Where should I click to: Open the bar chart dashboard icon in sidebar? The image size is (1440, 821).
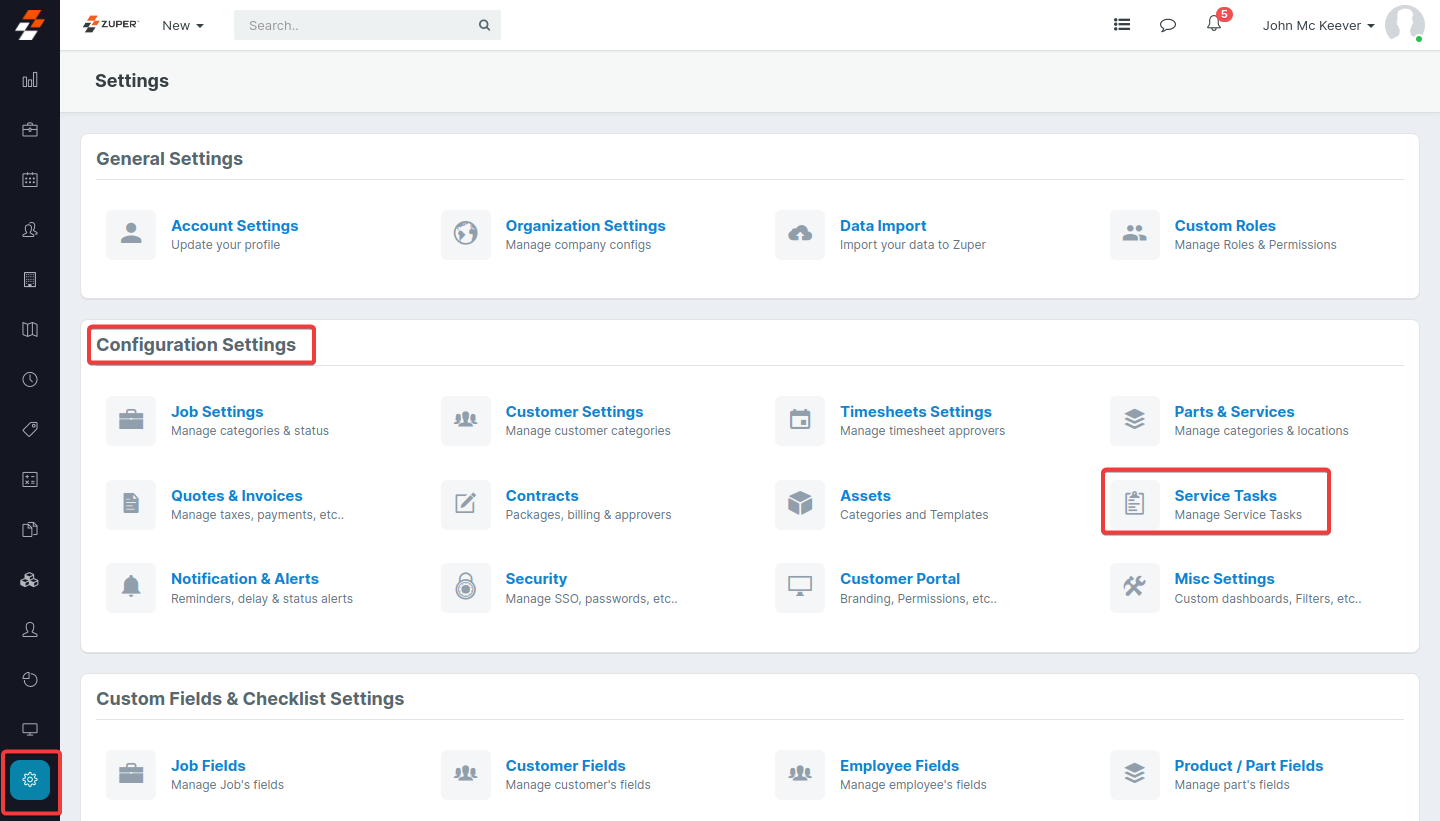30,80
